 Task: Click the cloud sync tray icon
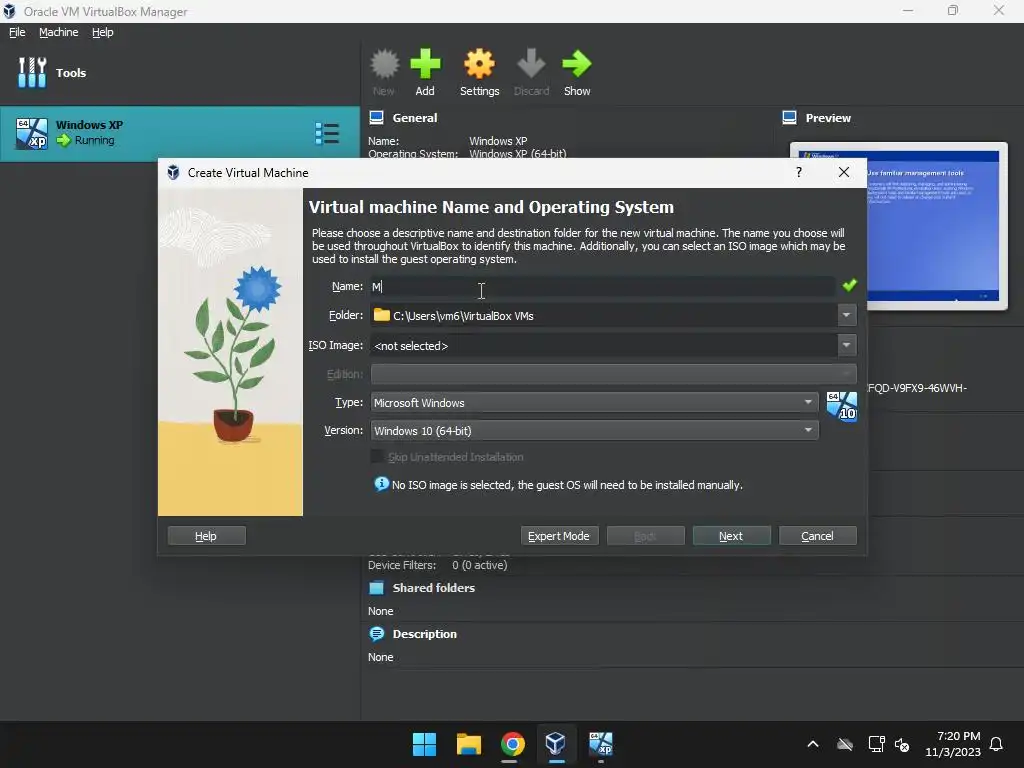point(845,744)
